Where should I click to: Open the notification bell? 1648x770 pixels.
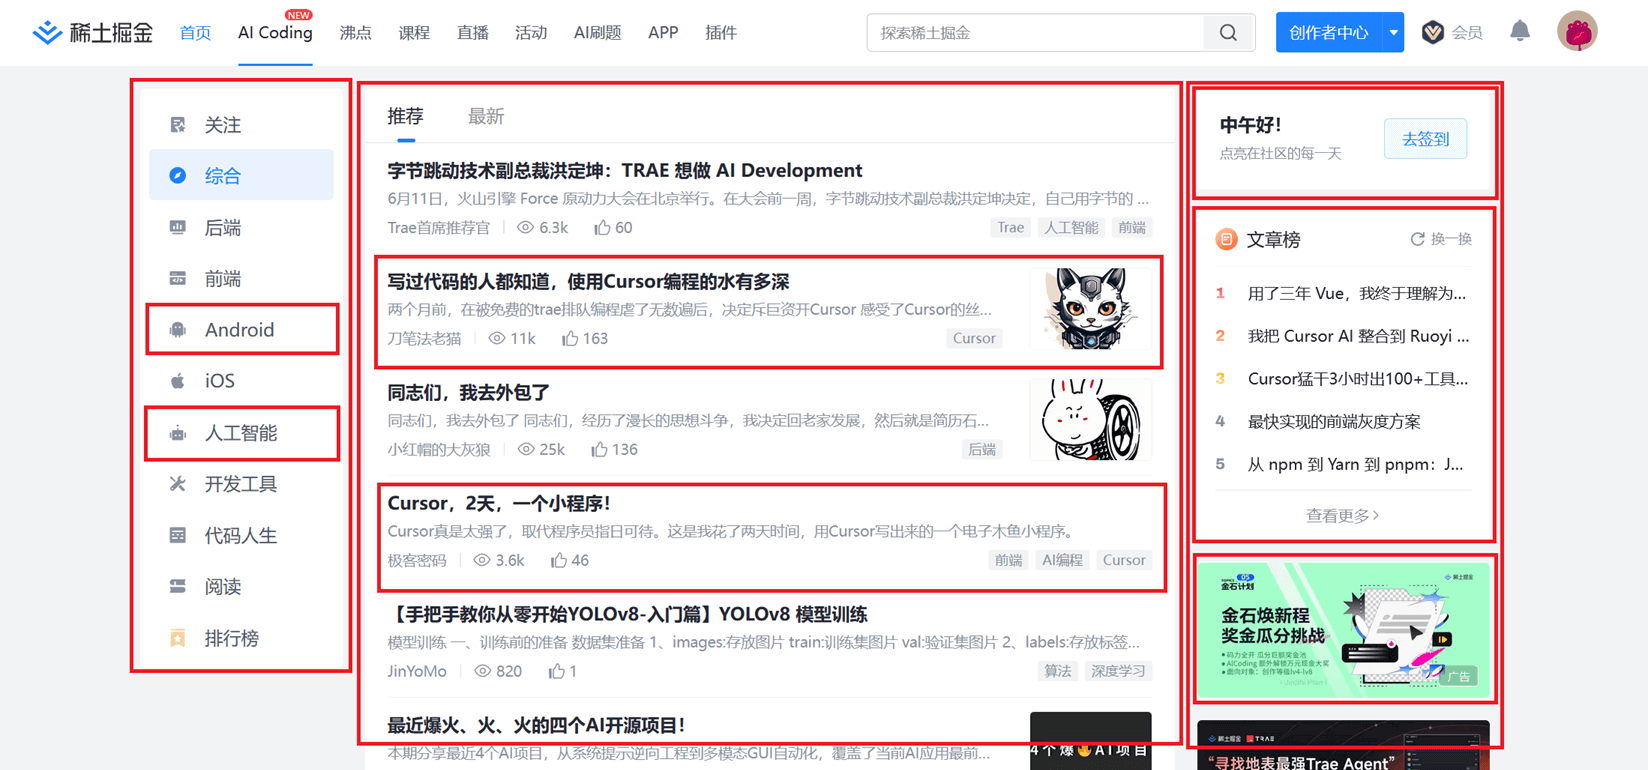(x=1520, y=31)
